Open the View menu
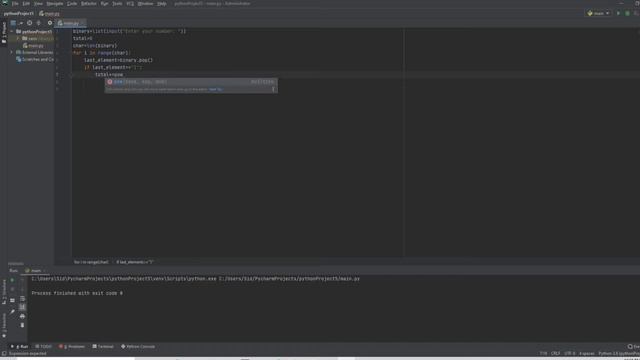Screen dimensions: 640x360 [x=38, y=4]
